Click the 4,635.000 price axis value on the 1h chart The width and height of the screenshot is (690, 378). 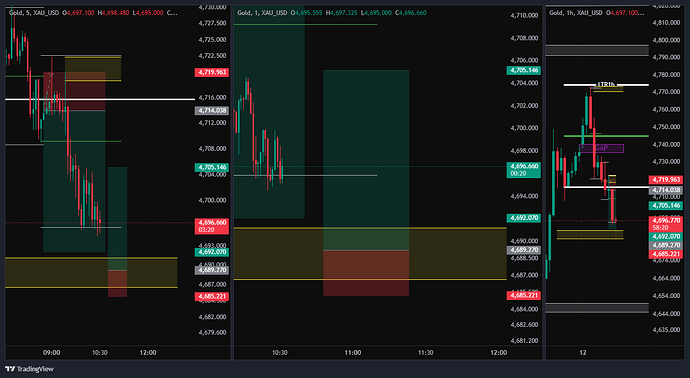point(667,330)
